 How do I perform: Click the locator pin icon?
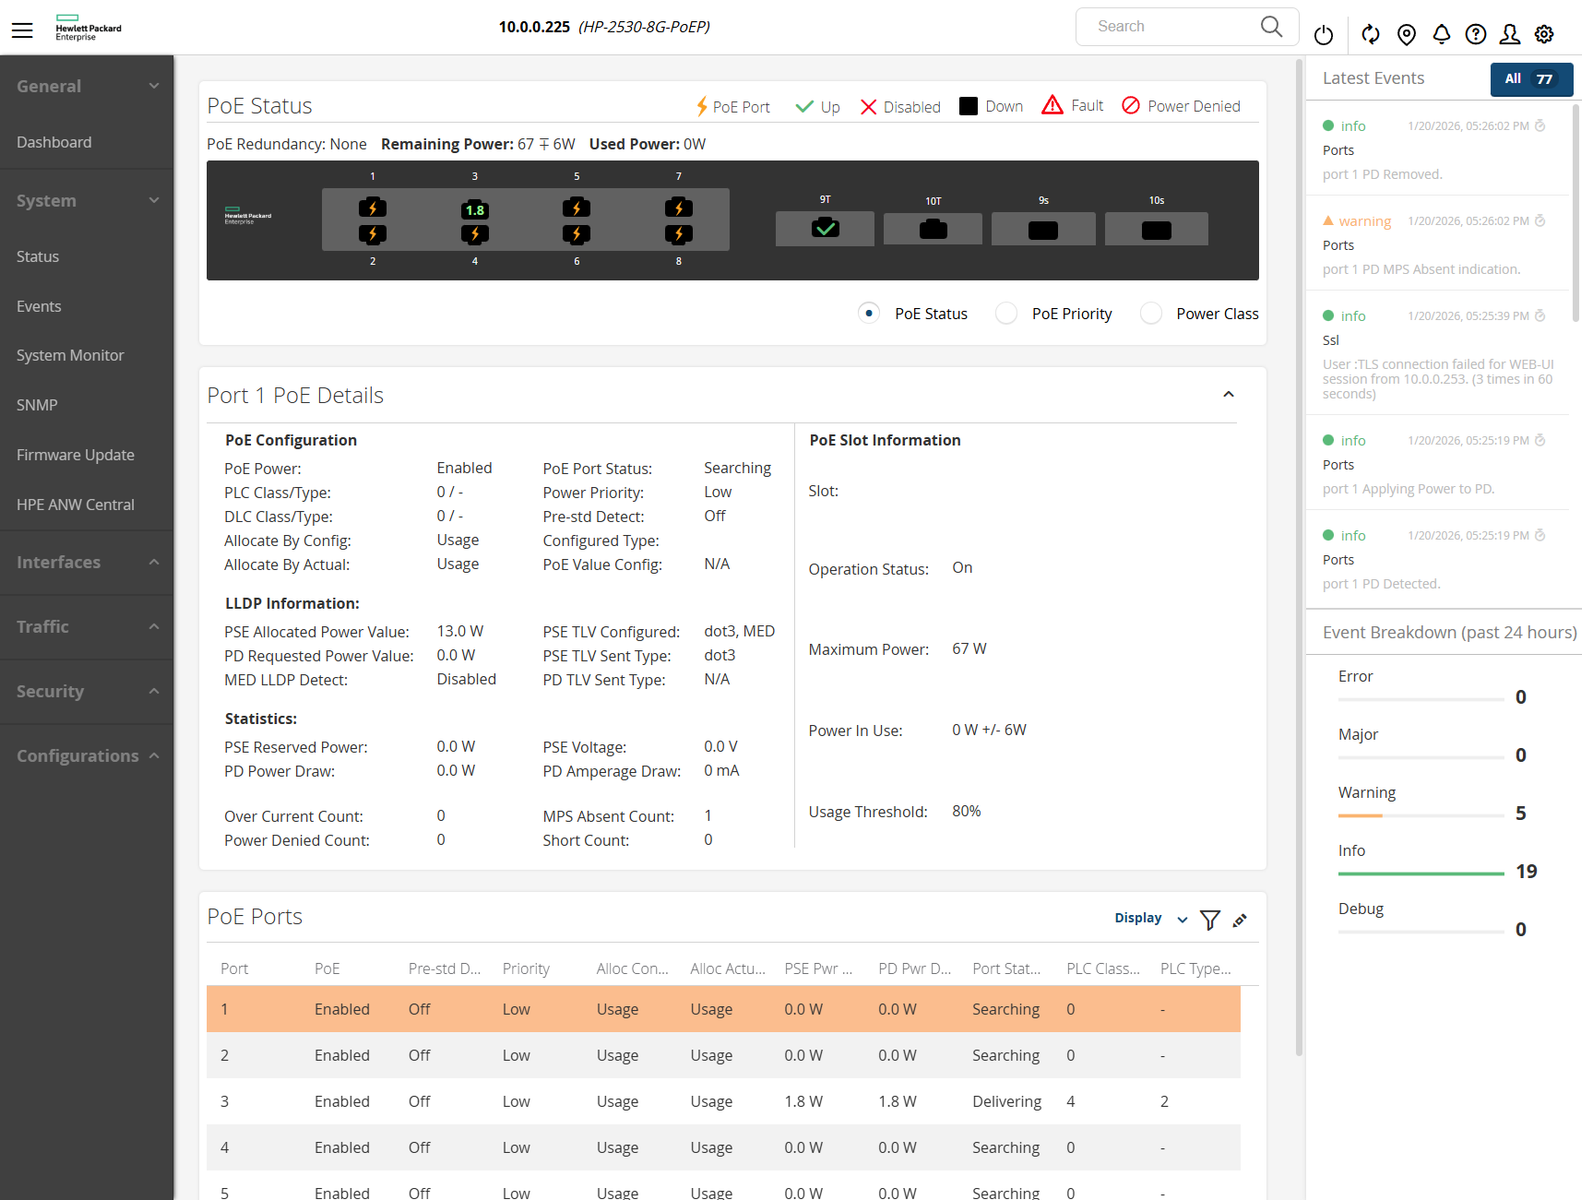1406,35
